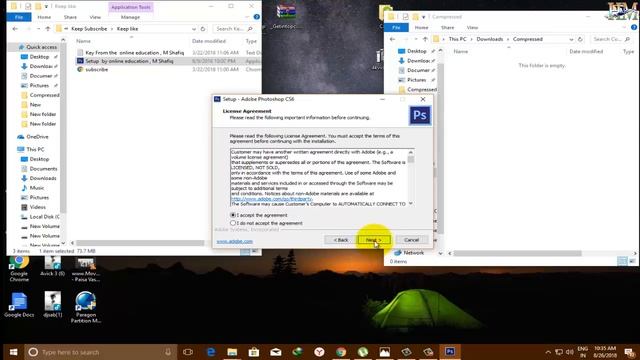640x360 pixels.
Task: Open File Explorer from the taskbar
Action: [x=232, y=352]
